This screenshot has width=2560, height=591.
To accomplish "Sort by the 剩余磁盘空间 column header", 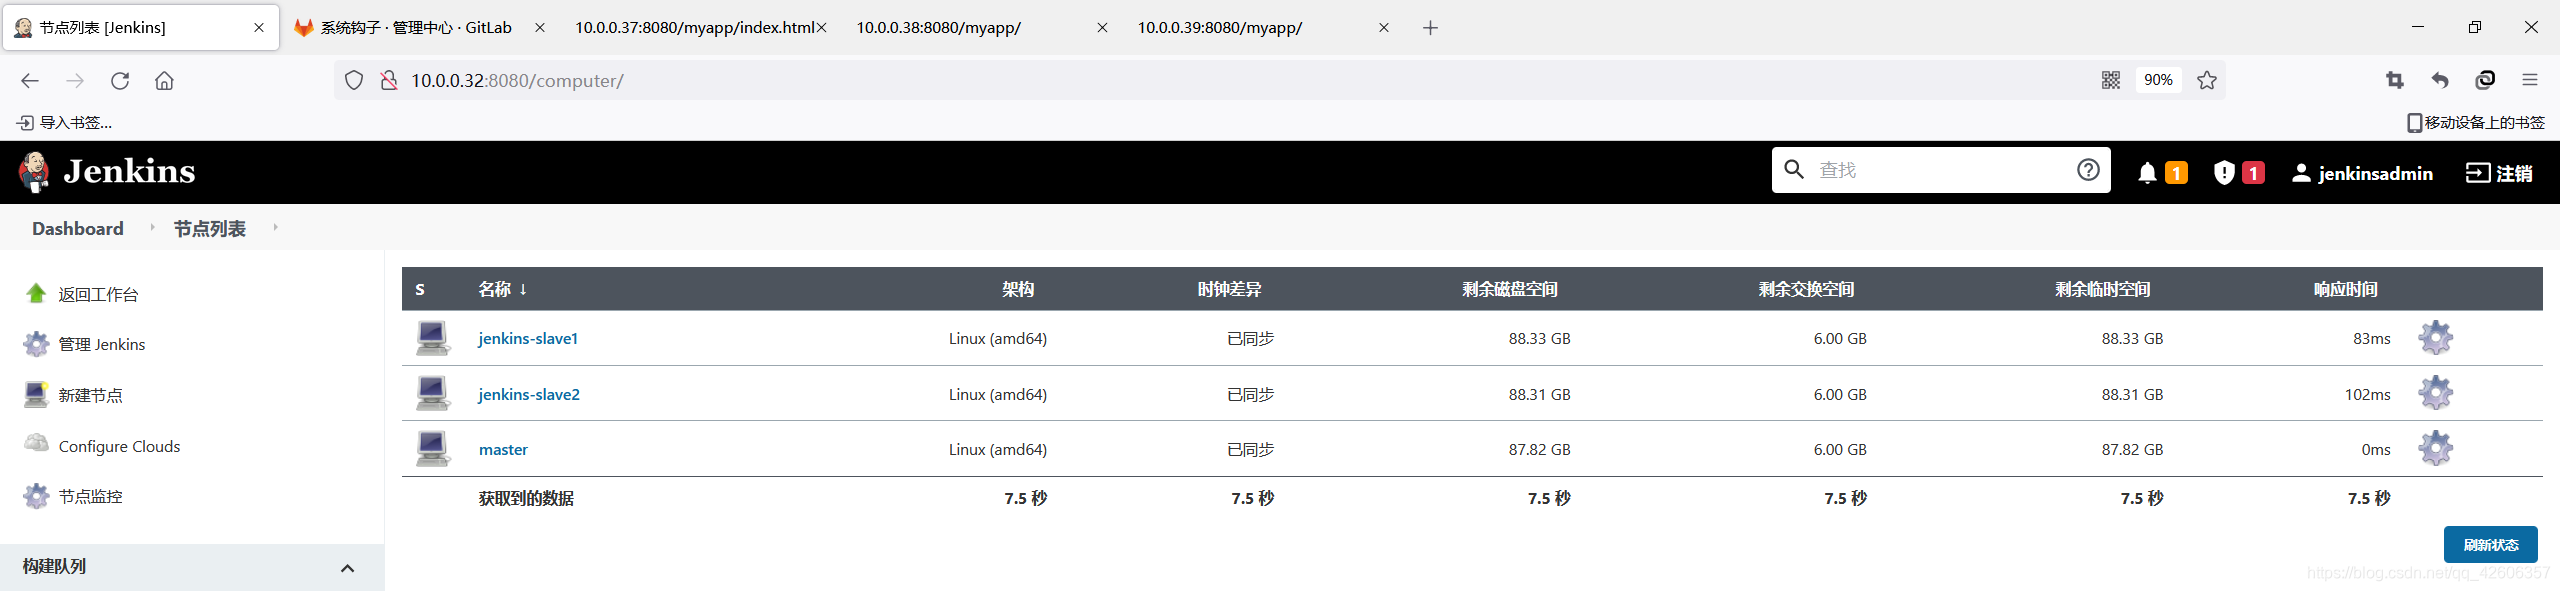I will 1509,289.
